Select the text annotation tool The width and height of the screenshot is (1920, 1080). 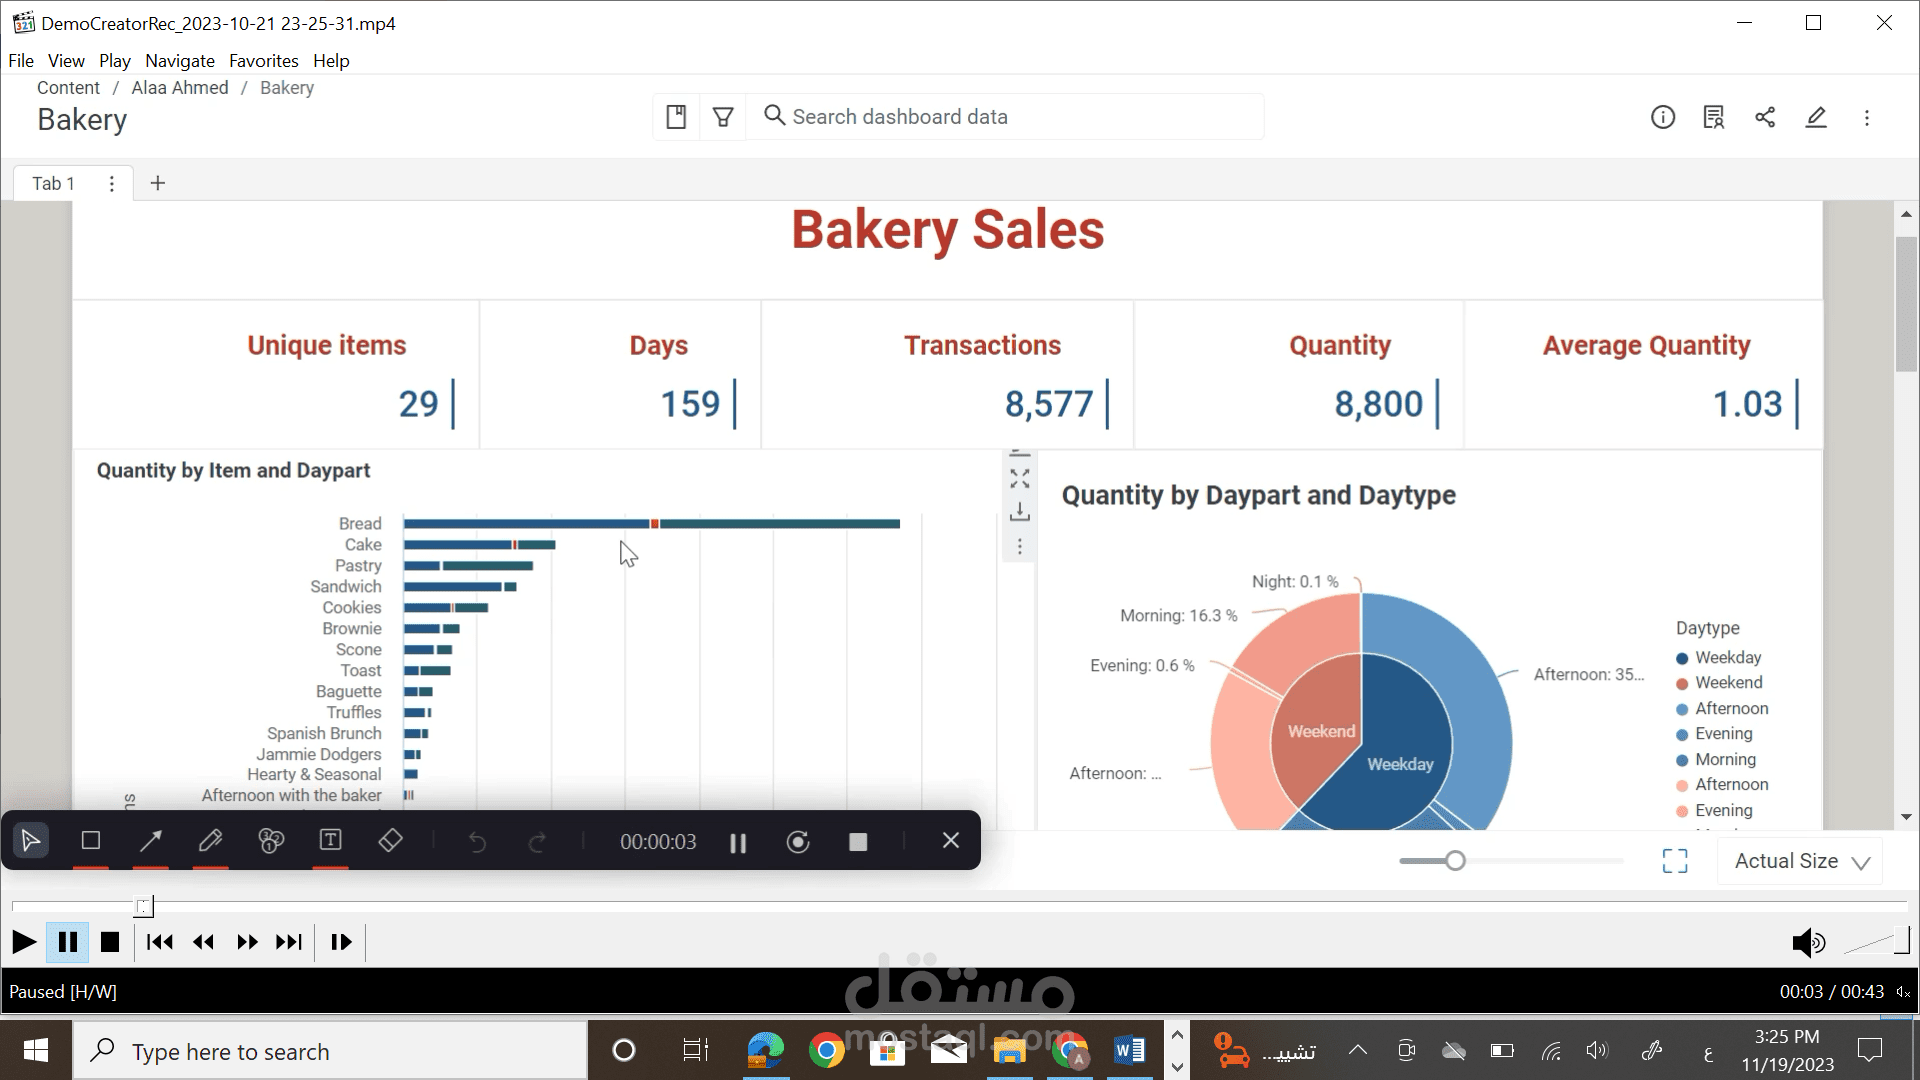331,841
